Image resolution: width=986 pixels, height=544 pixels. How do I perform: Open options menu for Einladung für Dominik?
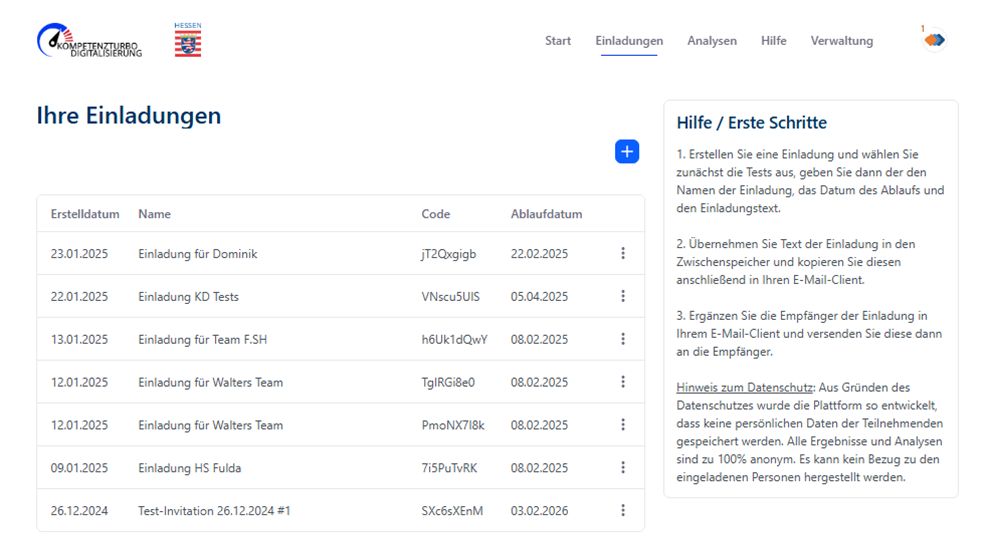(x=623, y=254)
